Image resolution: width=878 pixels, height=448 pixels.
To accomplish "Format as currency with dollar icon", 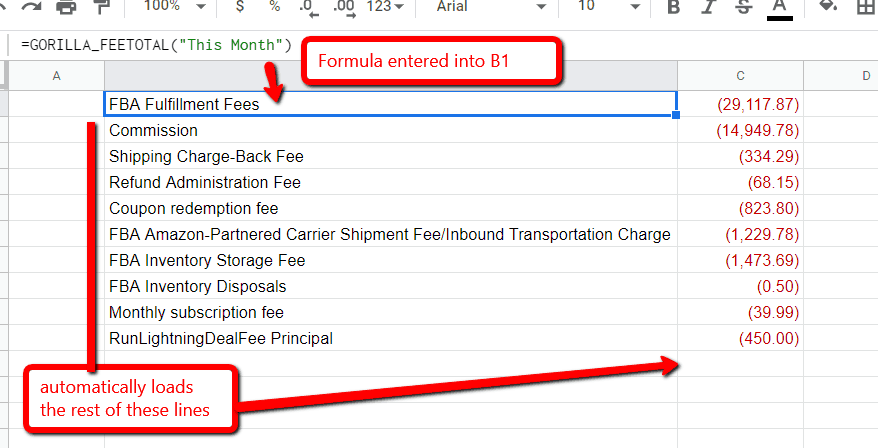I will 239,7.
